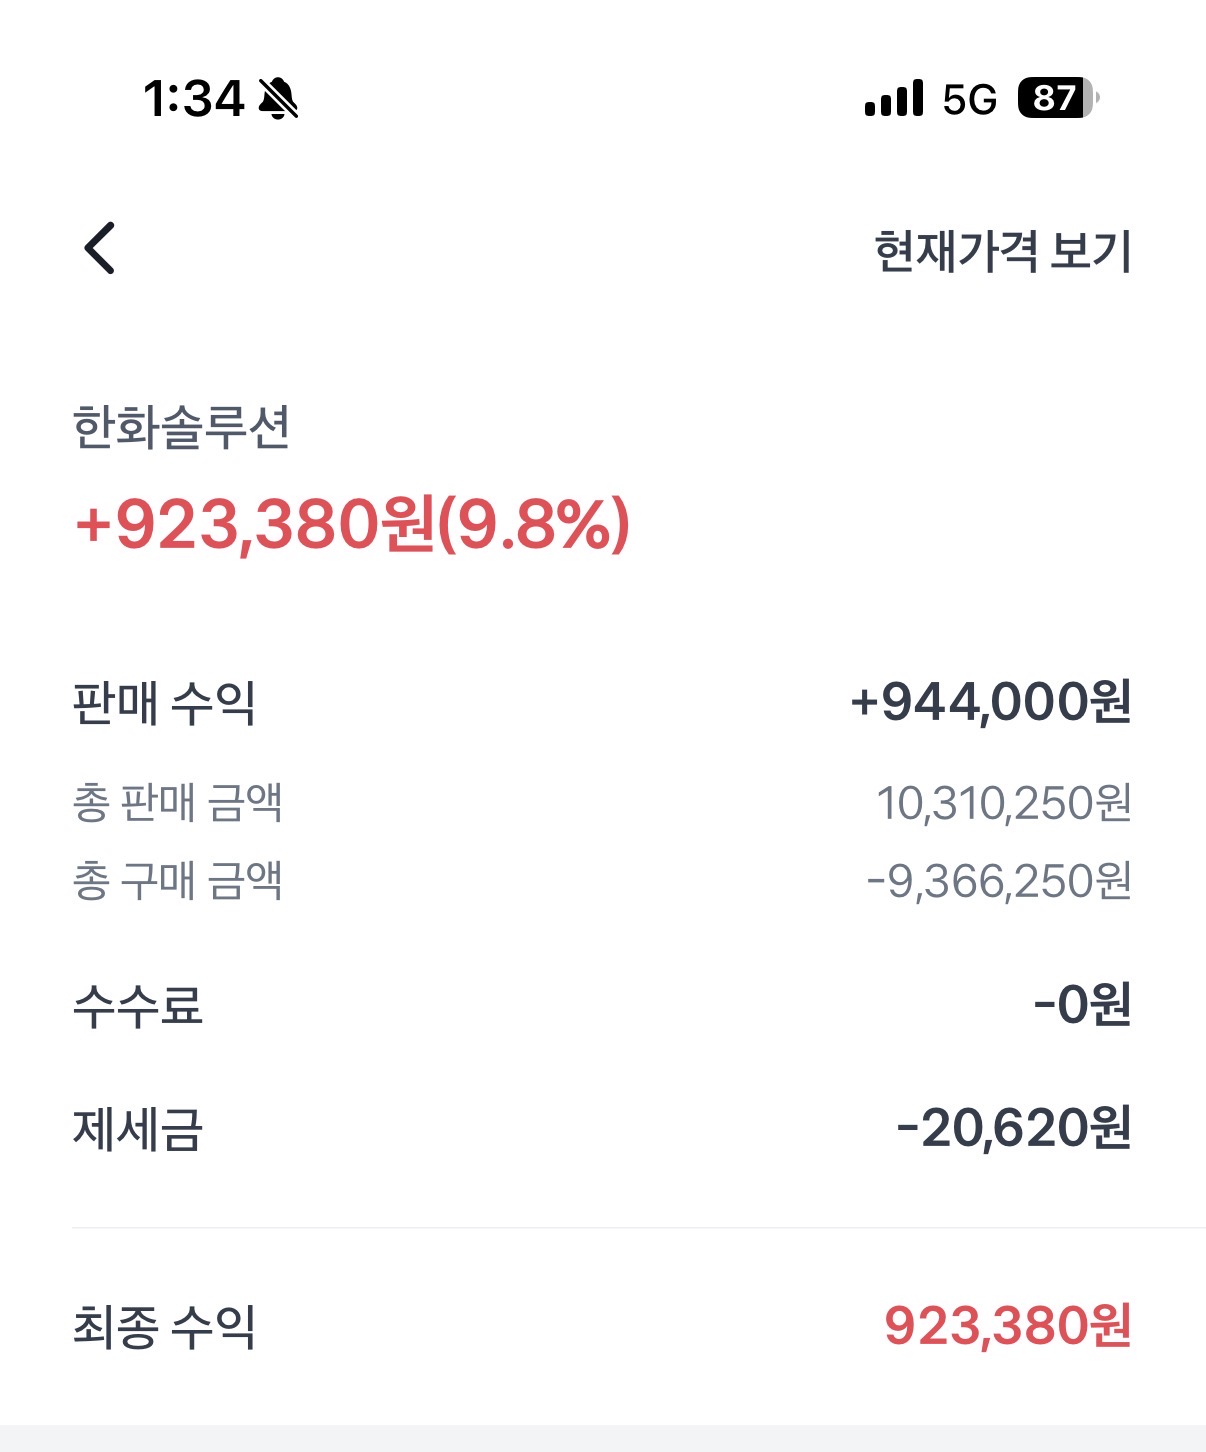The height and width of the screenshot is (1452, 1206).
Task: Tap the 제세금 tax label
Action: click(x=138, y=1129)
